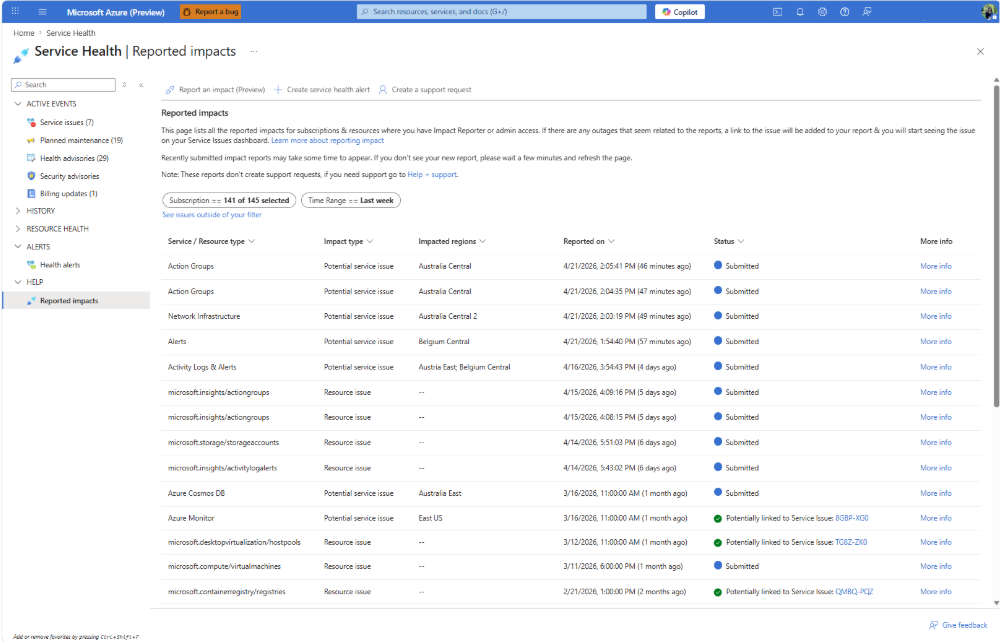Open portal settings gear
The width and height of the screenshot is (1000, 642).
point(822,11)
